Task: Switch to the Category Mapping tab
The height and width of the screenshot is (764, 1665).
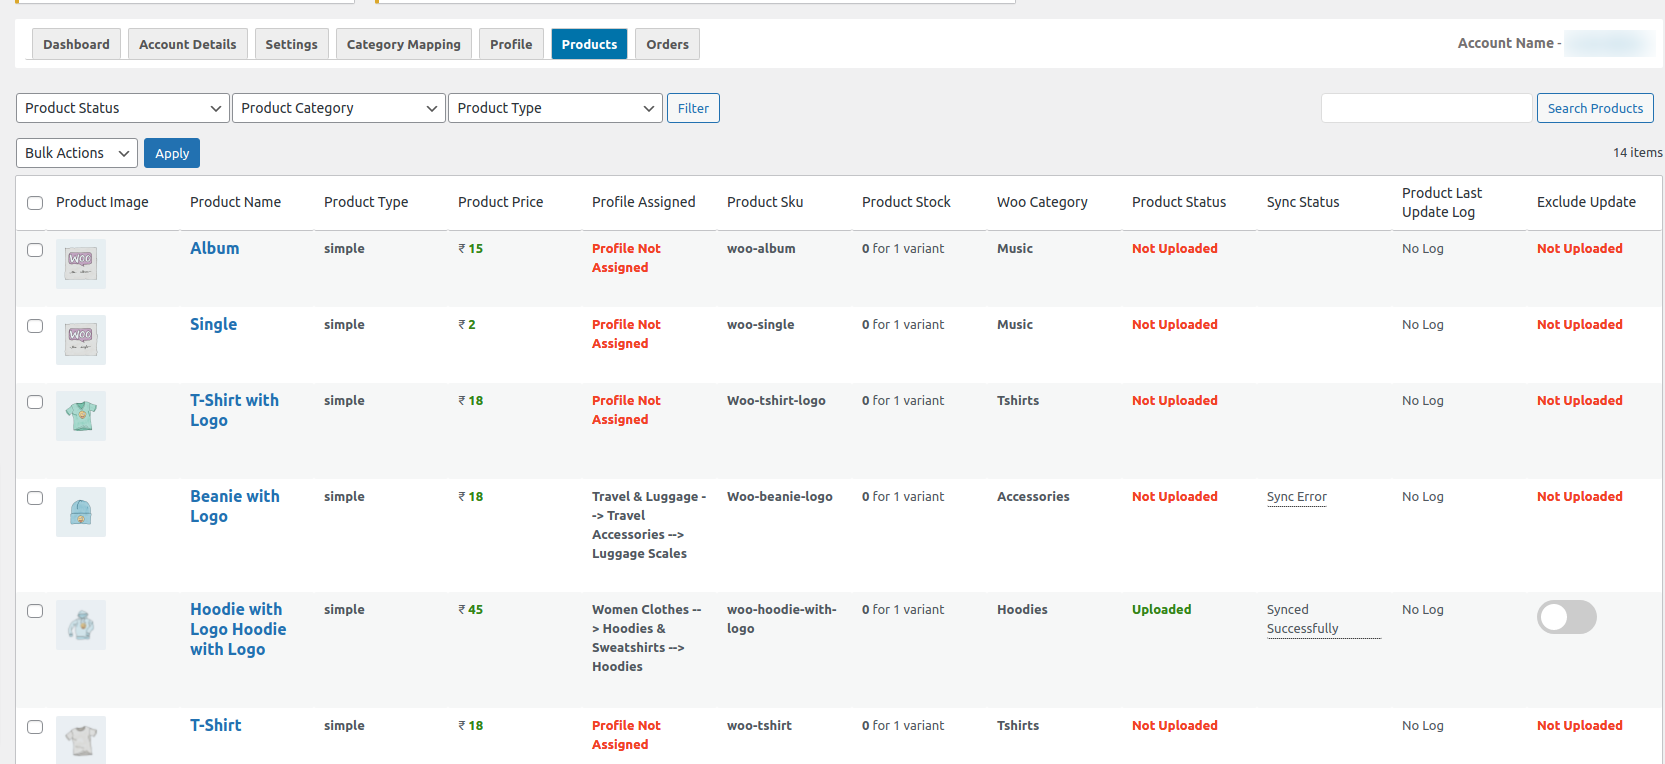Action: pos(403,44)
